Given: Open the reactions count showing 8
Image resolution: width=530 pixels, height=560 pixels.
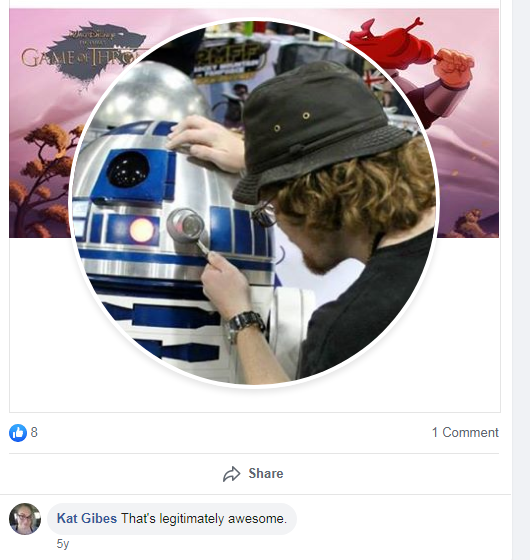Looking at the screenshot, I should 34,432.
